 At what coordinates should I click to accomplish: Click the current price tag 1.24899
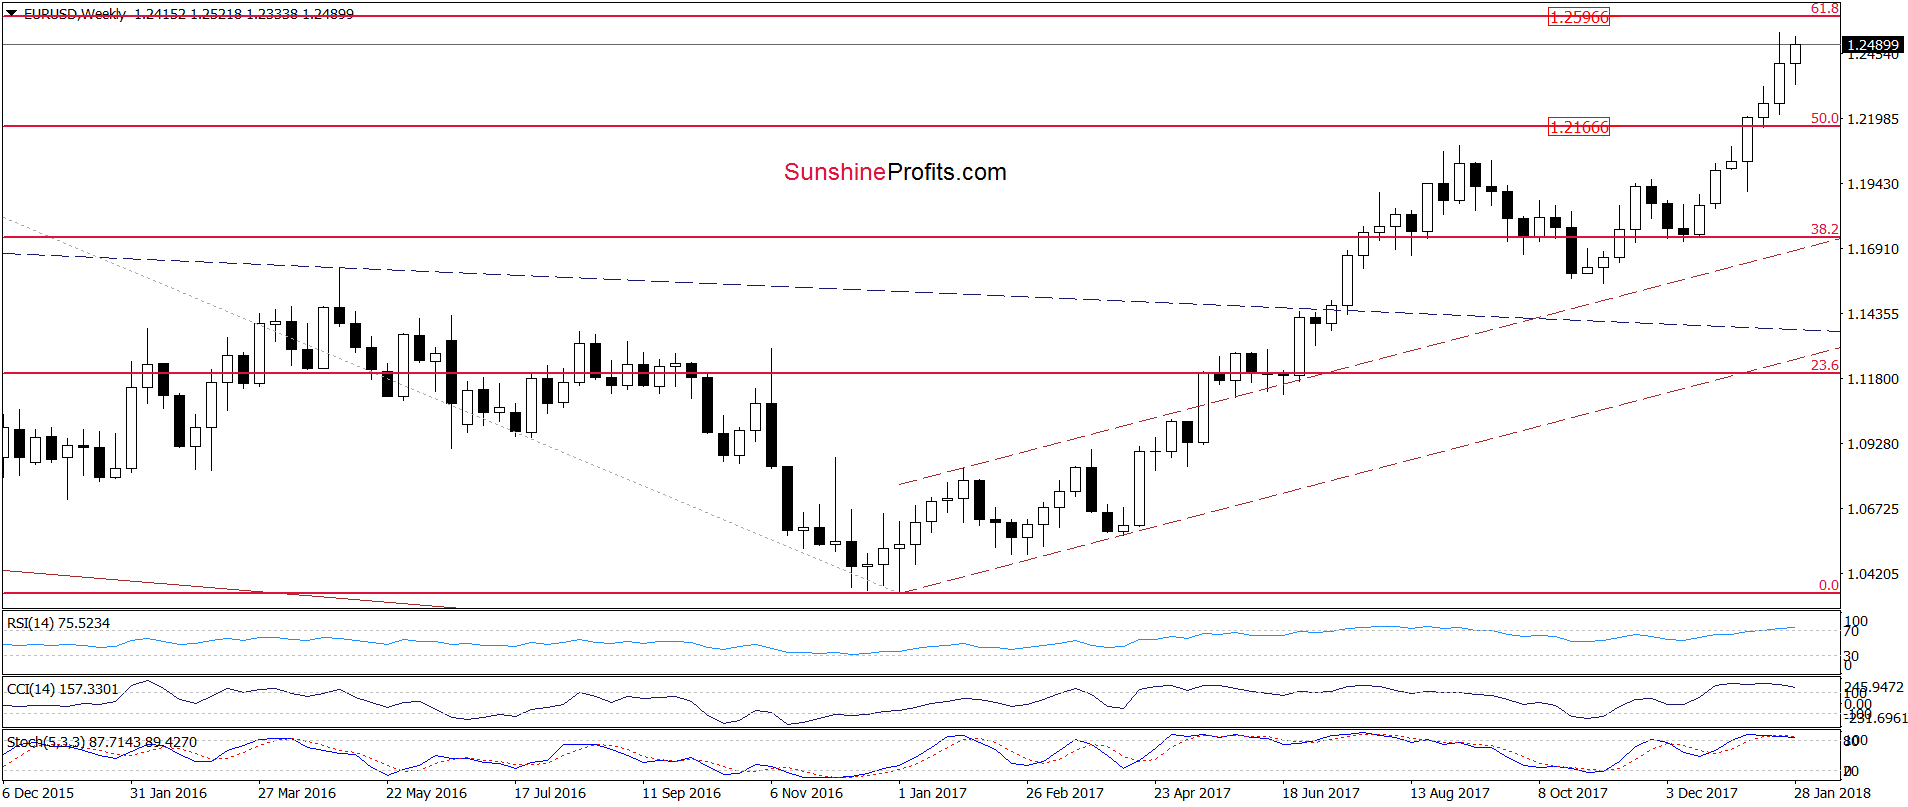[x=1872, y=45]
